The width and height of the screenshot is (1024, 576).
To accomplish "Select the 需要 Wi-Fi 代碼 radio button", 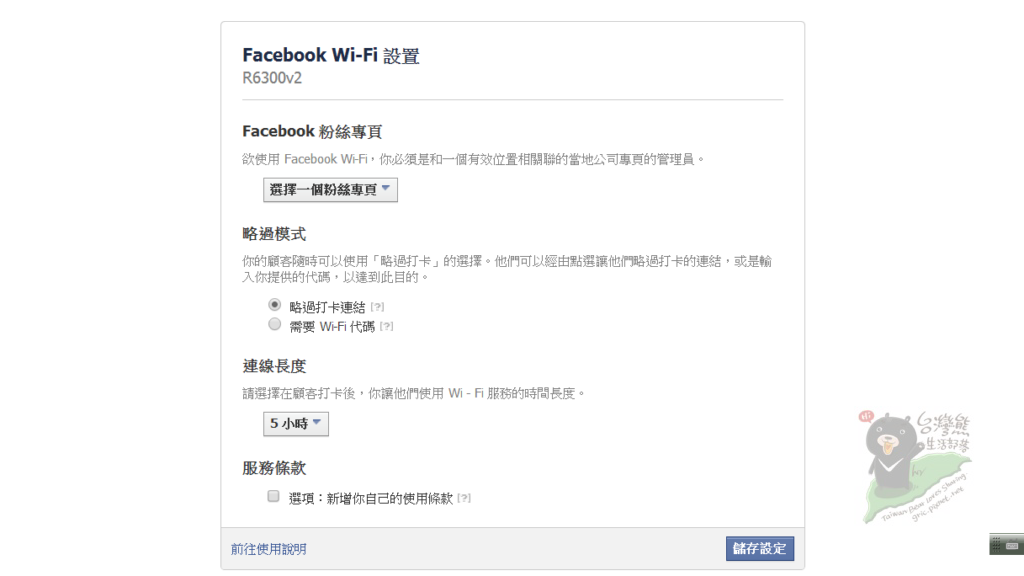I will [x=274, y=324].
